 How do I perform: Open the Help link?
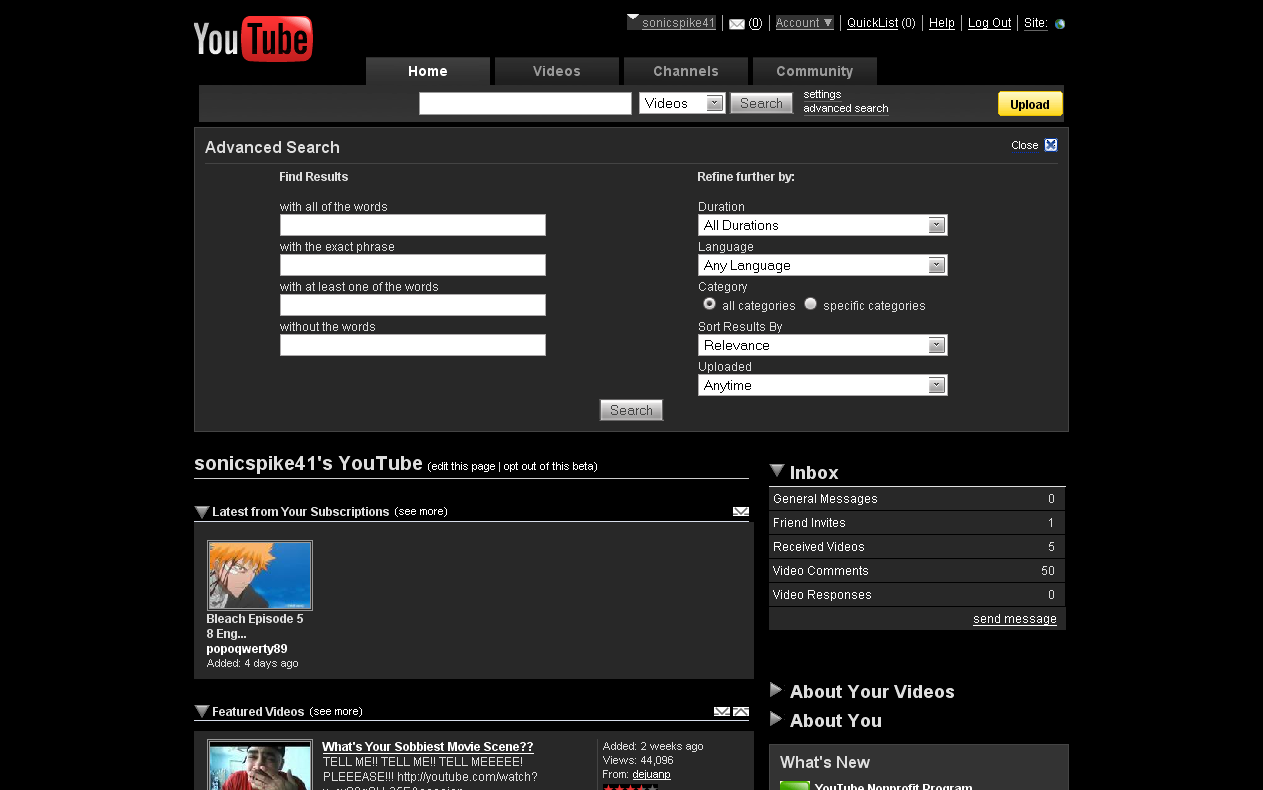point(942,23)
